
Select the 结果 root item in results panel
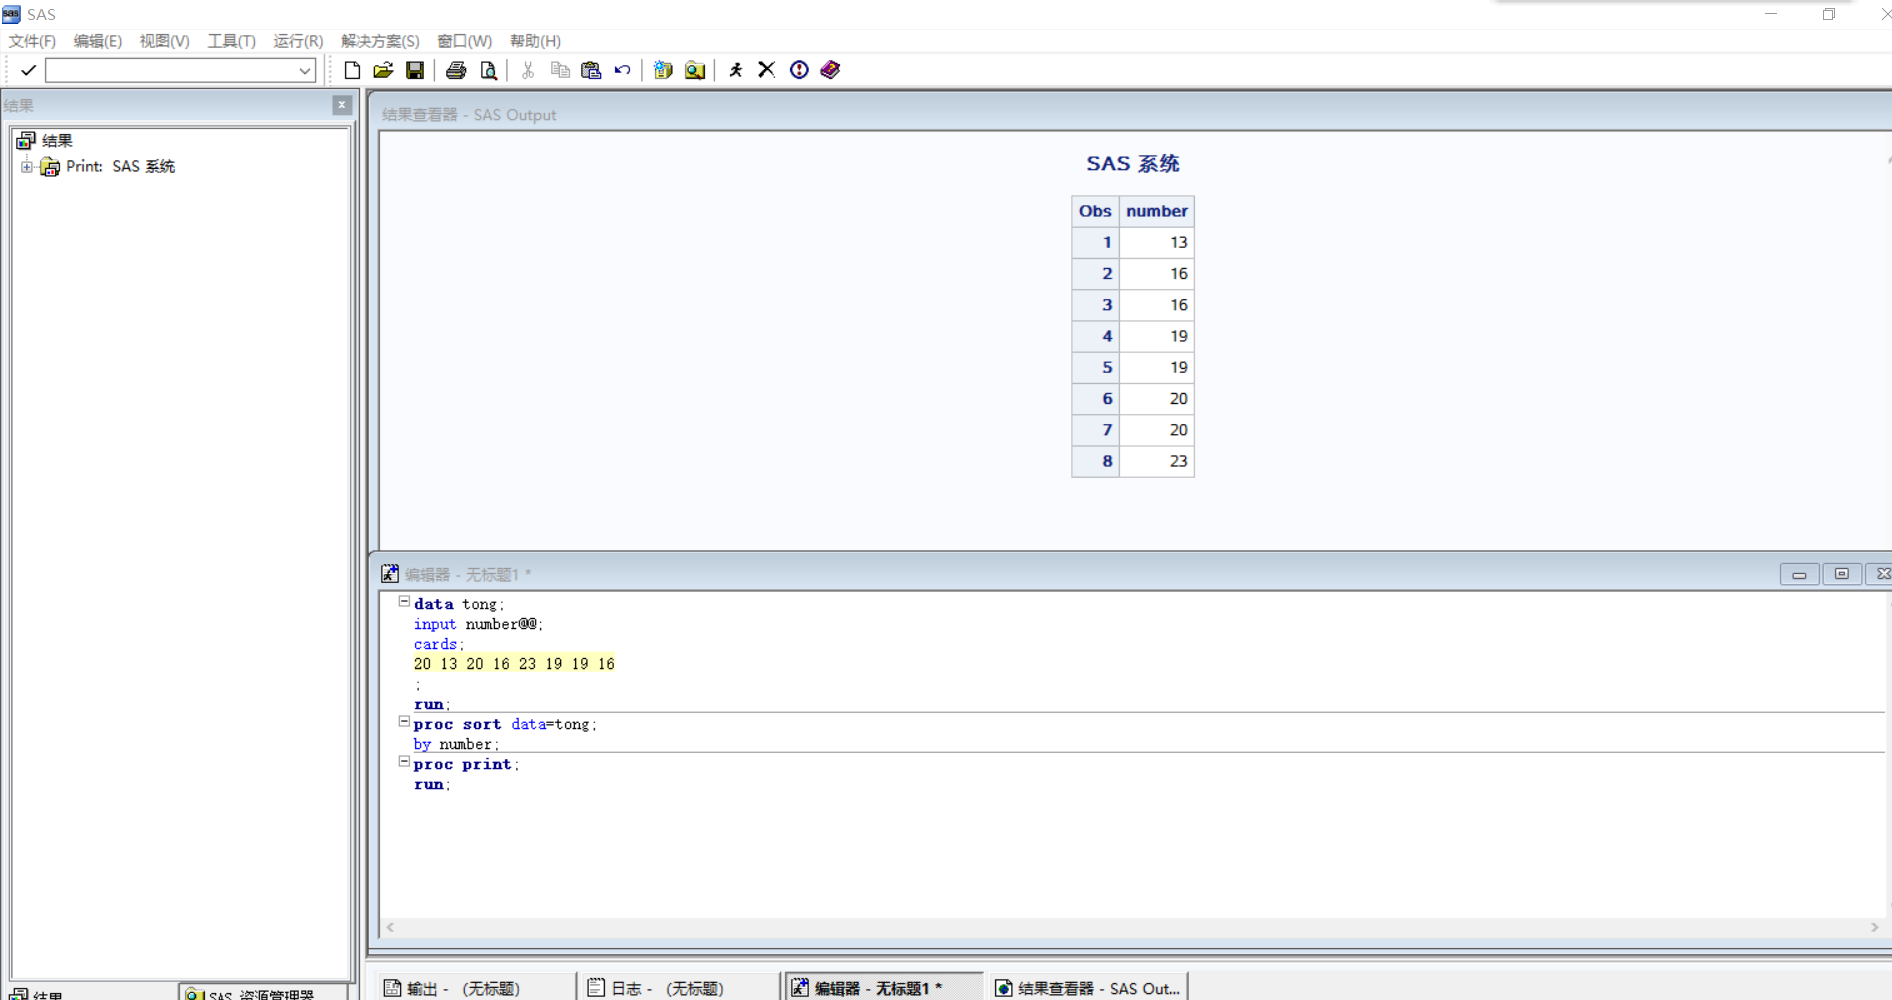(x=55, y=140)
